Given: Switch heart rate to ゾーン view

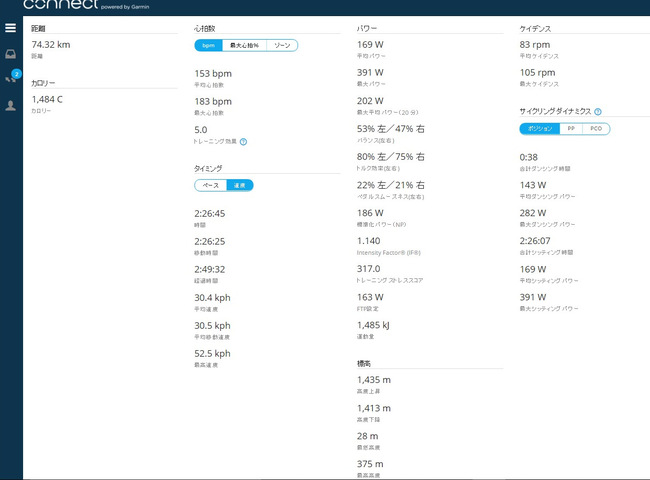Looking at the screenshot, I should pos(282,45).
